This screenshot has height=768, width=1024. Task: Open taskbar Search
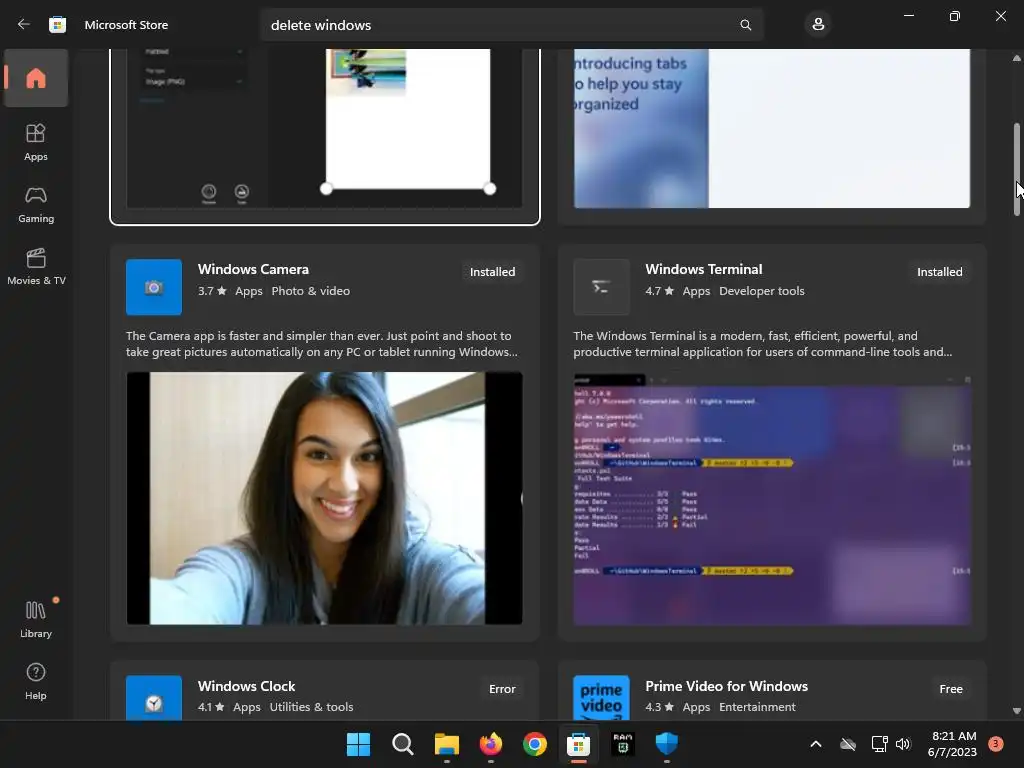click(402, 744)
